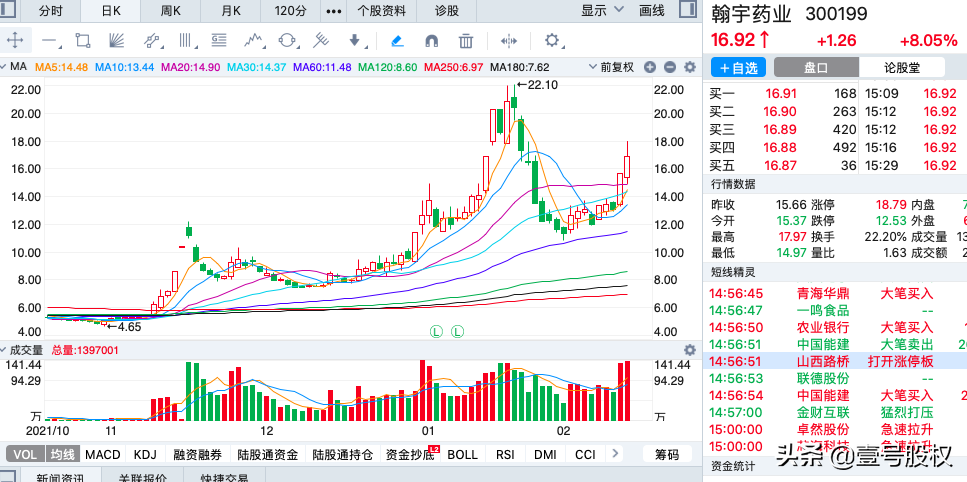Screen dimensions: 967x482
Task: Select the Gann fan lines tool
Action: pyautogui.click(x=116, y=41)
